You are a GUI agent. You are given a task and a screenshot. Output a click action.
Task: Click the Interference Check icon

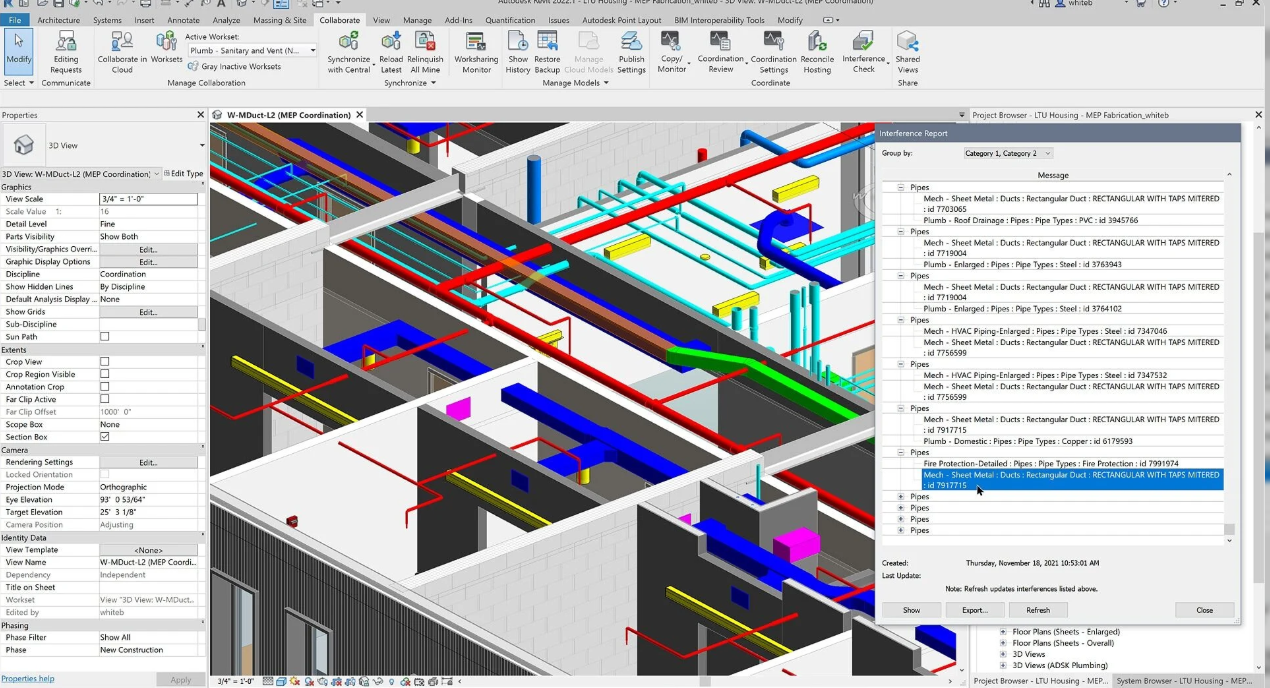coord(863,42)
